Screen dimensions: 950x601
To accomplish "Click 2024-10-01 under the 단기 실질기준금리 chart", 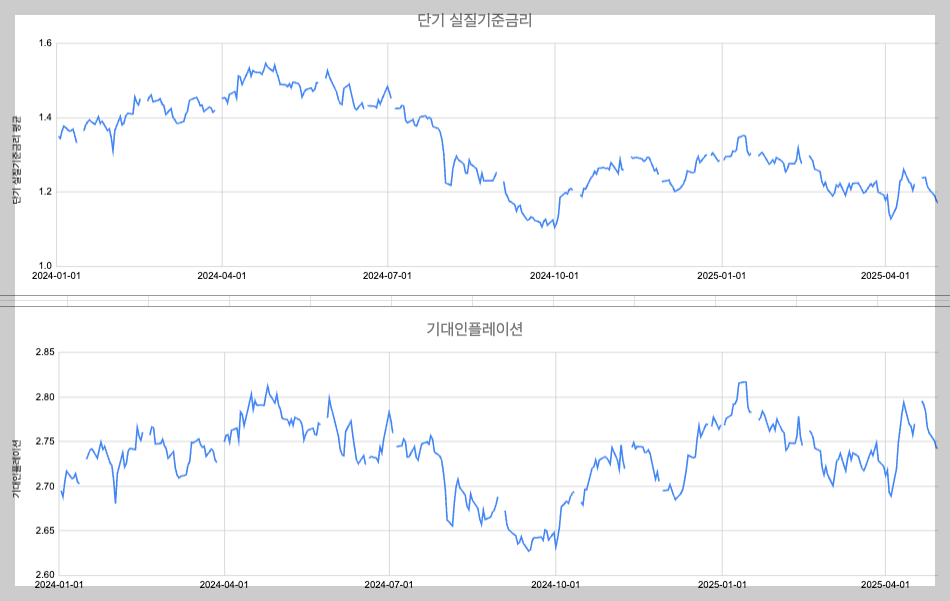I will (x=554, y=276).
